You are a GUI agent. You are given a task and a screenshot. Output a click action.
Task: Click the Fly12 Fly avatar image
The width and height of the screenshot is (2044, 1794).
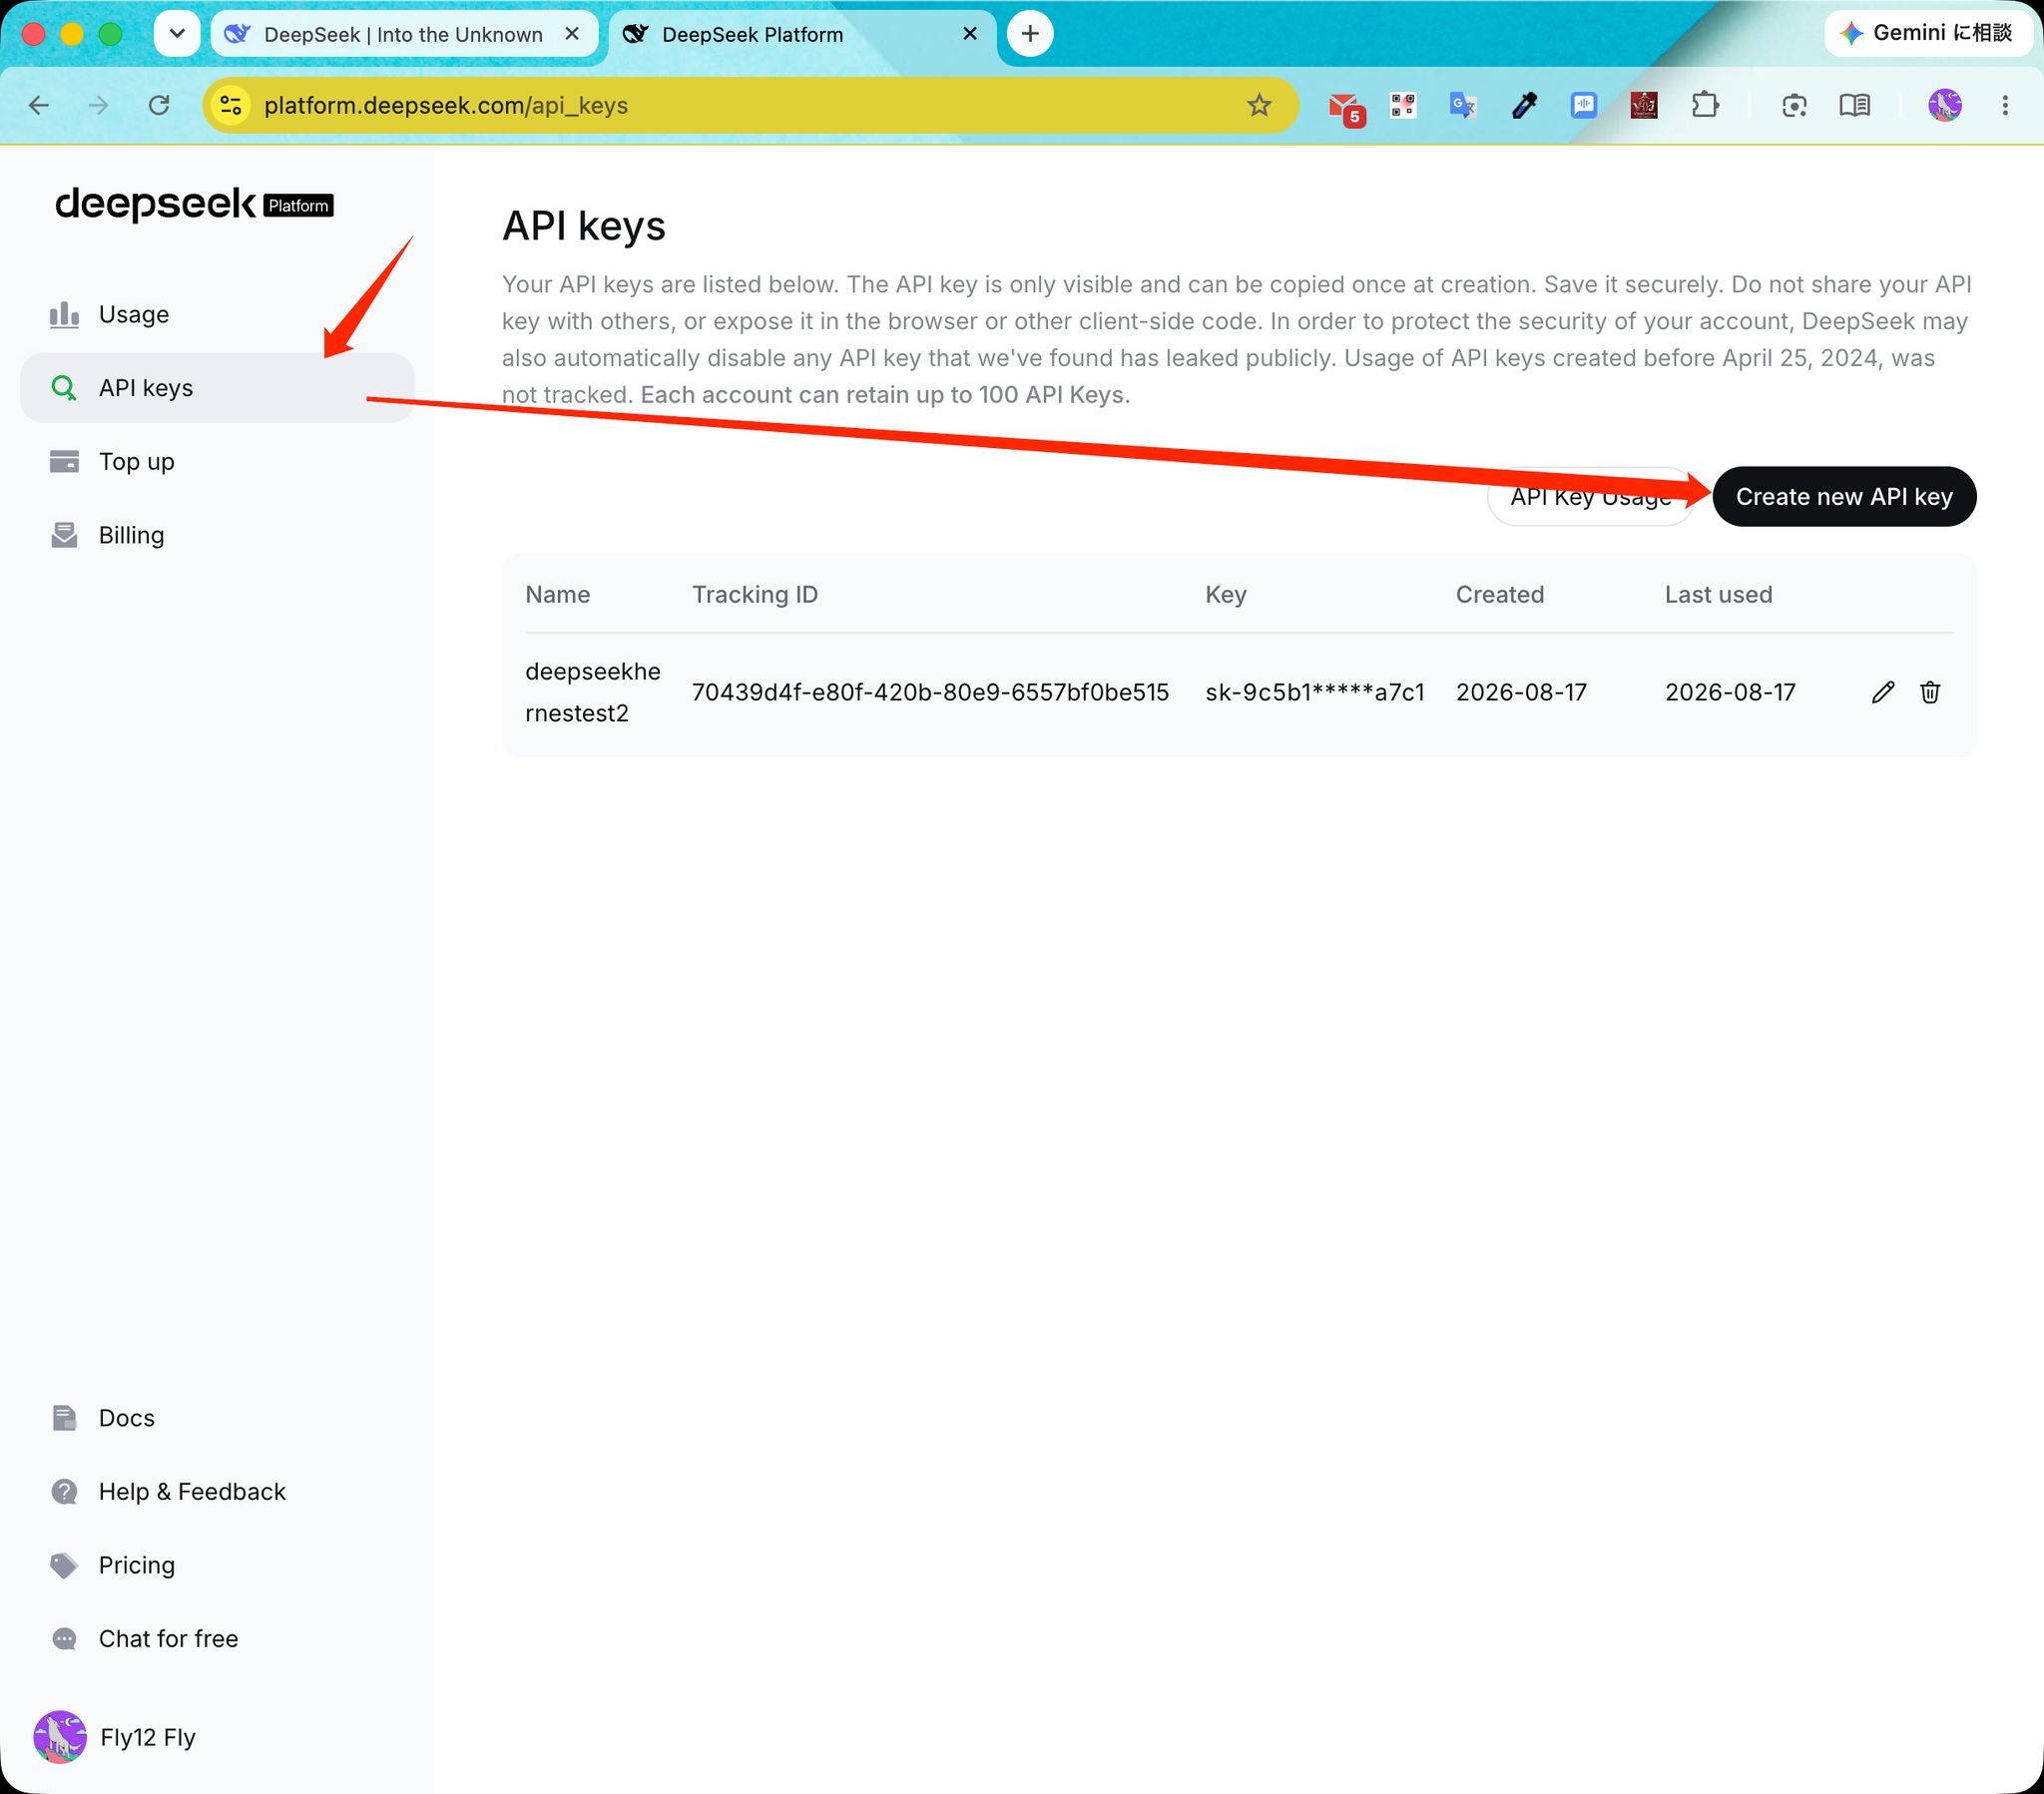click(60, 1737)
